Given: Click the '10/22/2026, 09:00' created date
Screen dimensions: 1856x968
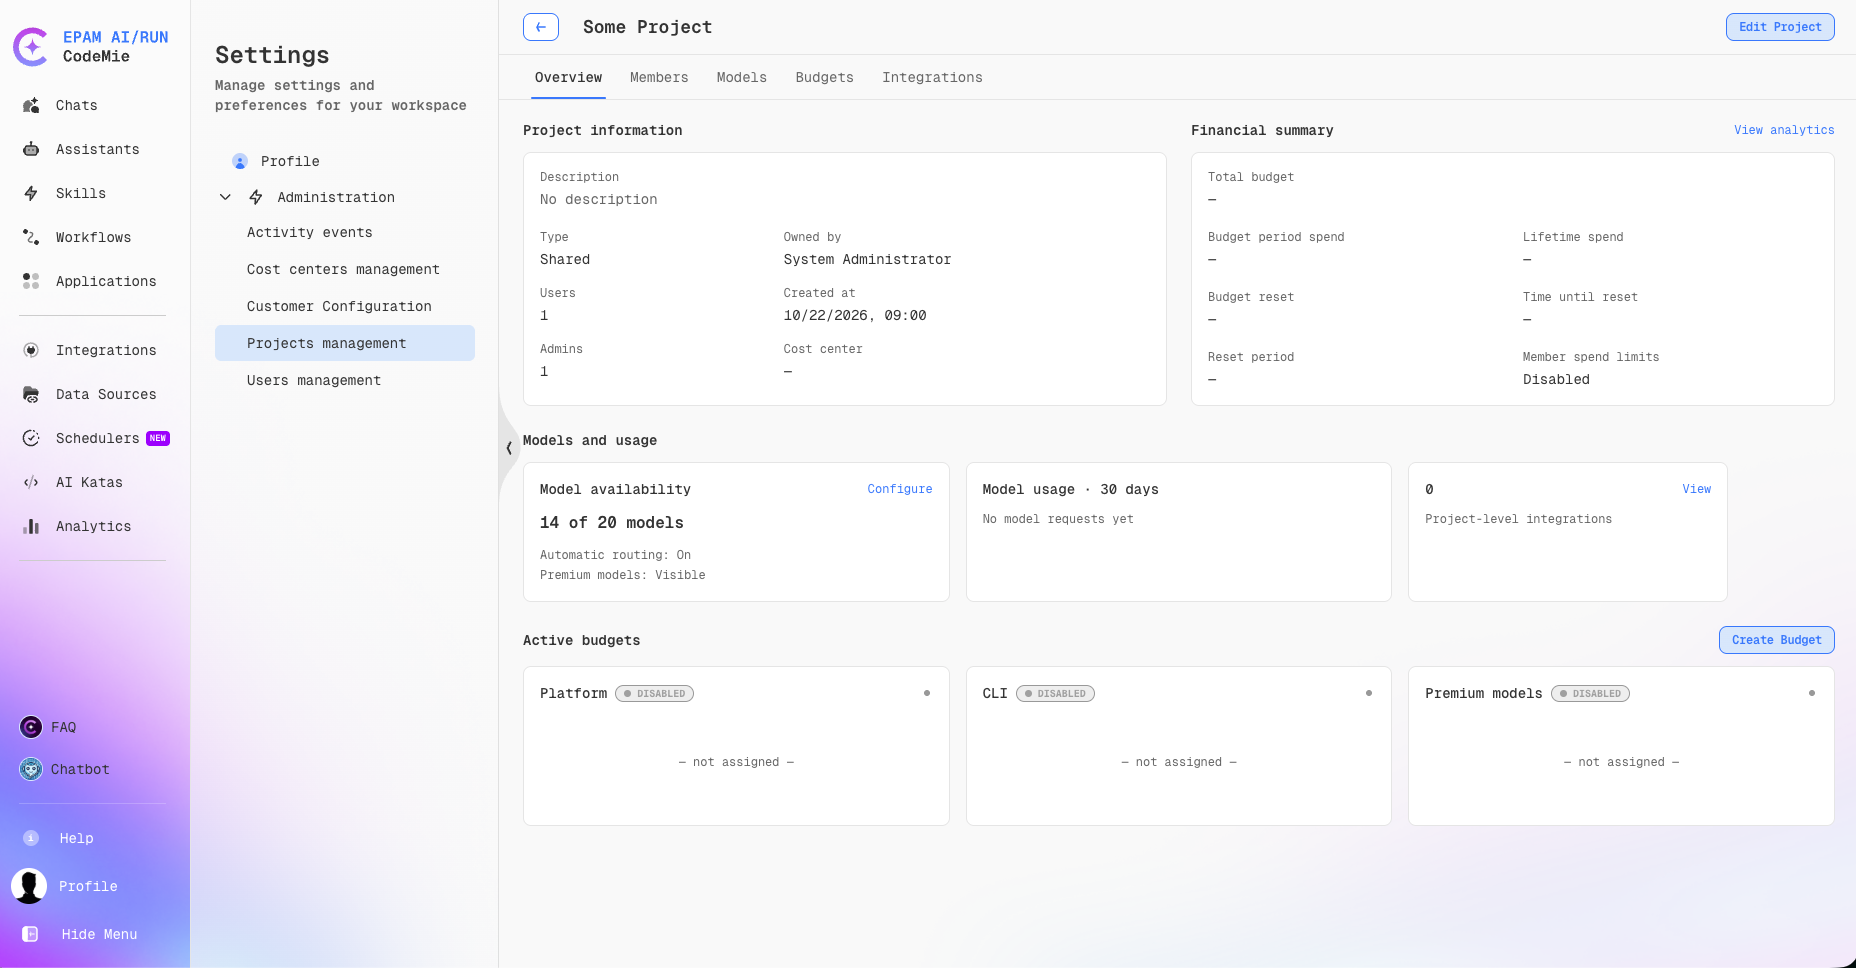Looking at the screenshot, I should pyautogui.click(x=855, y=315).
